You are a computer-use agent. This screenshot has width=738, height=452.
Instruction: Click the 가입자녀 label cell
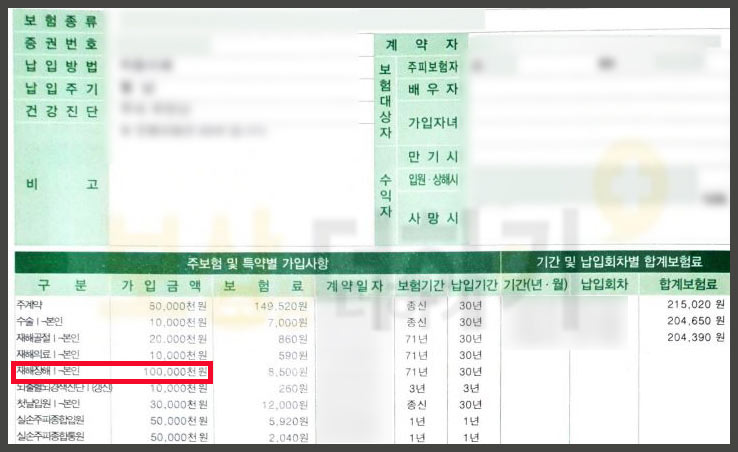pos(432,122)
